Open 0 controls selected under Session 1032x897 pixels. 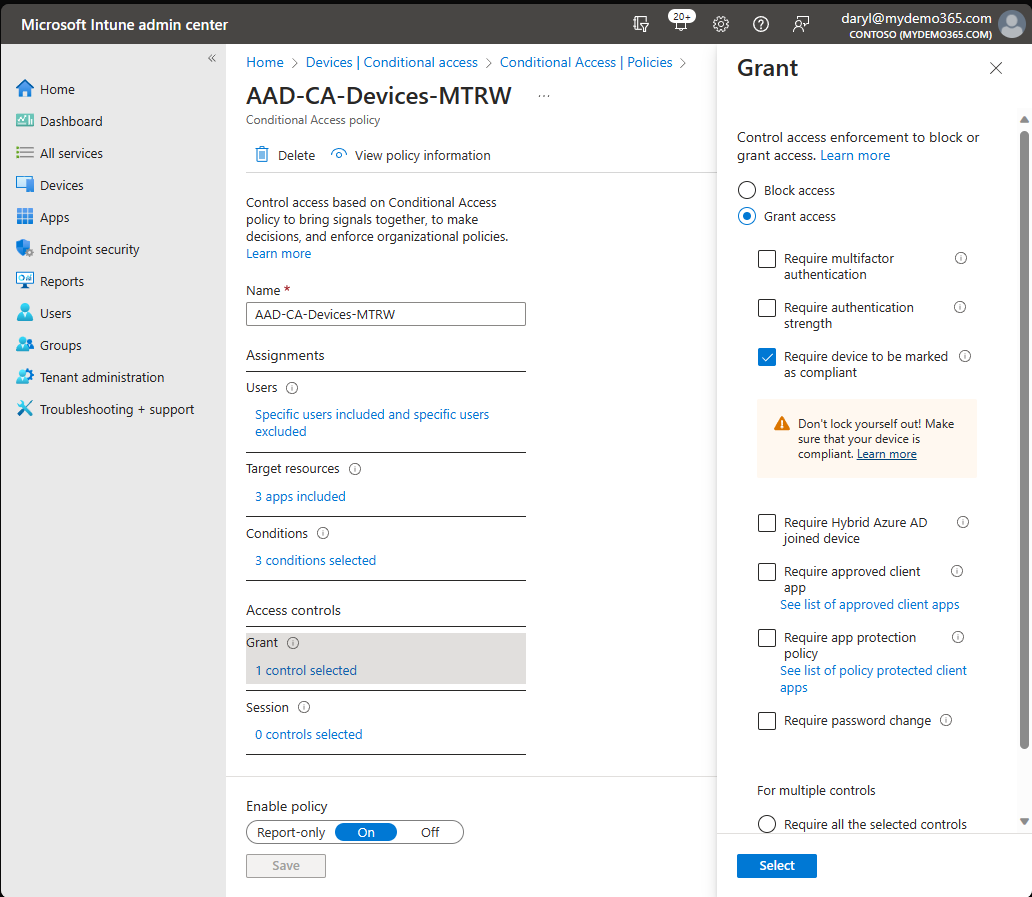(x=309, y=734)
